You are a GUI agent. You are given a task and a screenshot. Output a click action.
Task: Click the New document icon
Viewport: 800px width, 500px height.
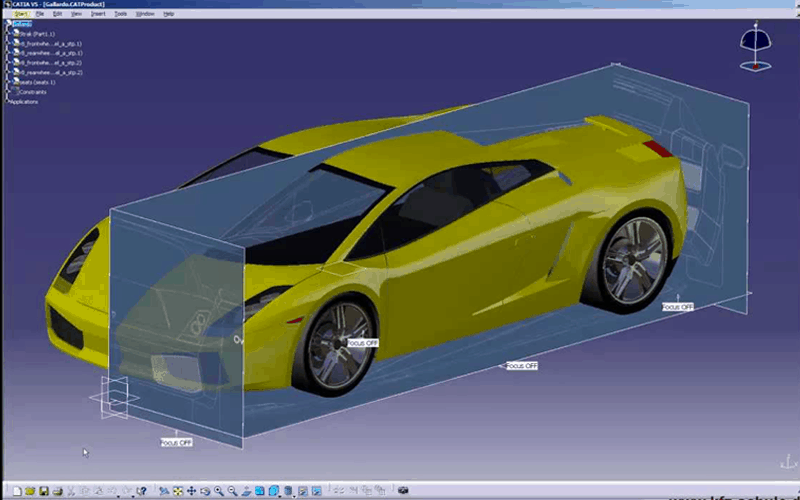click(x=17, y=491)
